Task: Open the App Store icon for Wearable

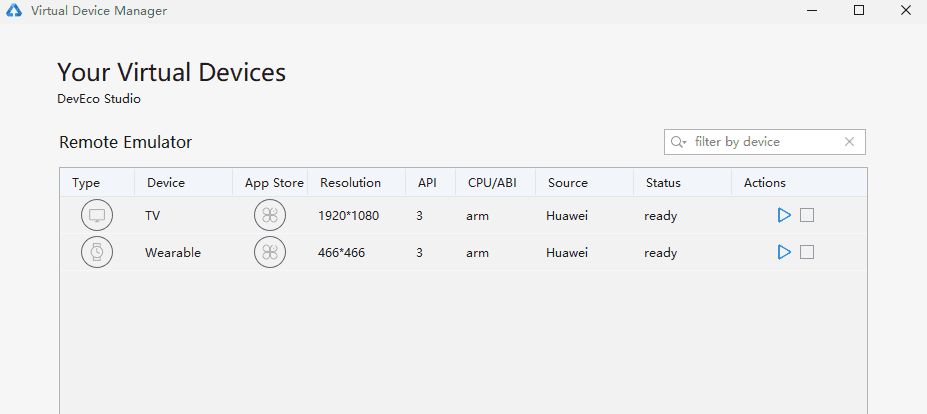Action: [270, 253]
